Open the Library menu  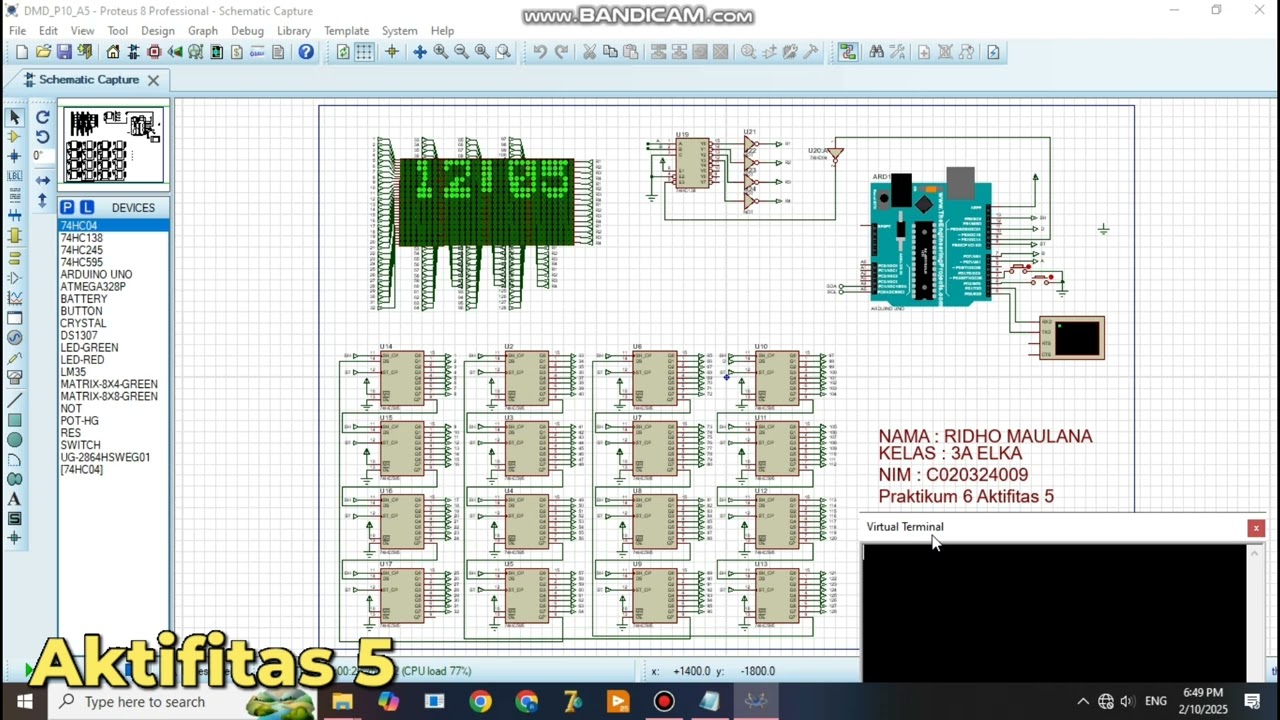click(294, 31)
